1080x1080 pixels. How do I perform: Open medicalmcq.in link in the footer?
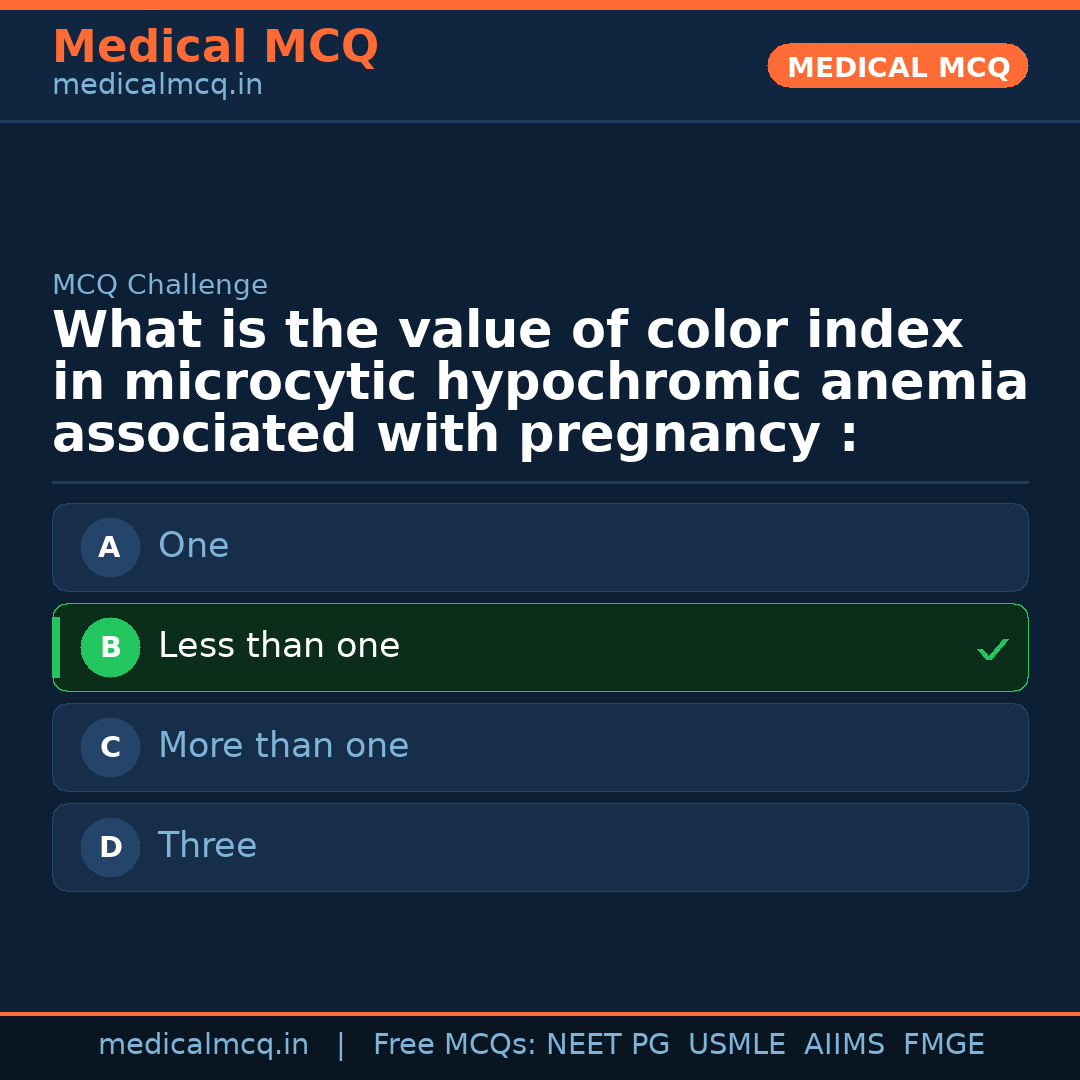(203, 1045)
